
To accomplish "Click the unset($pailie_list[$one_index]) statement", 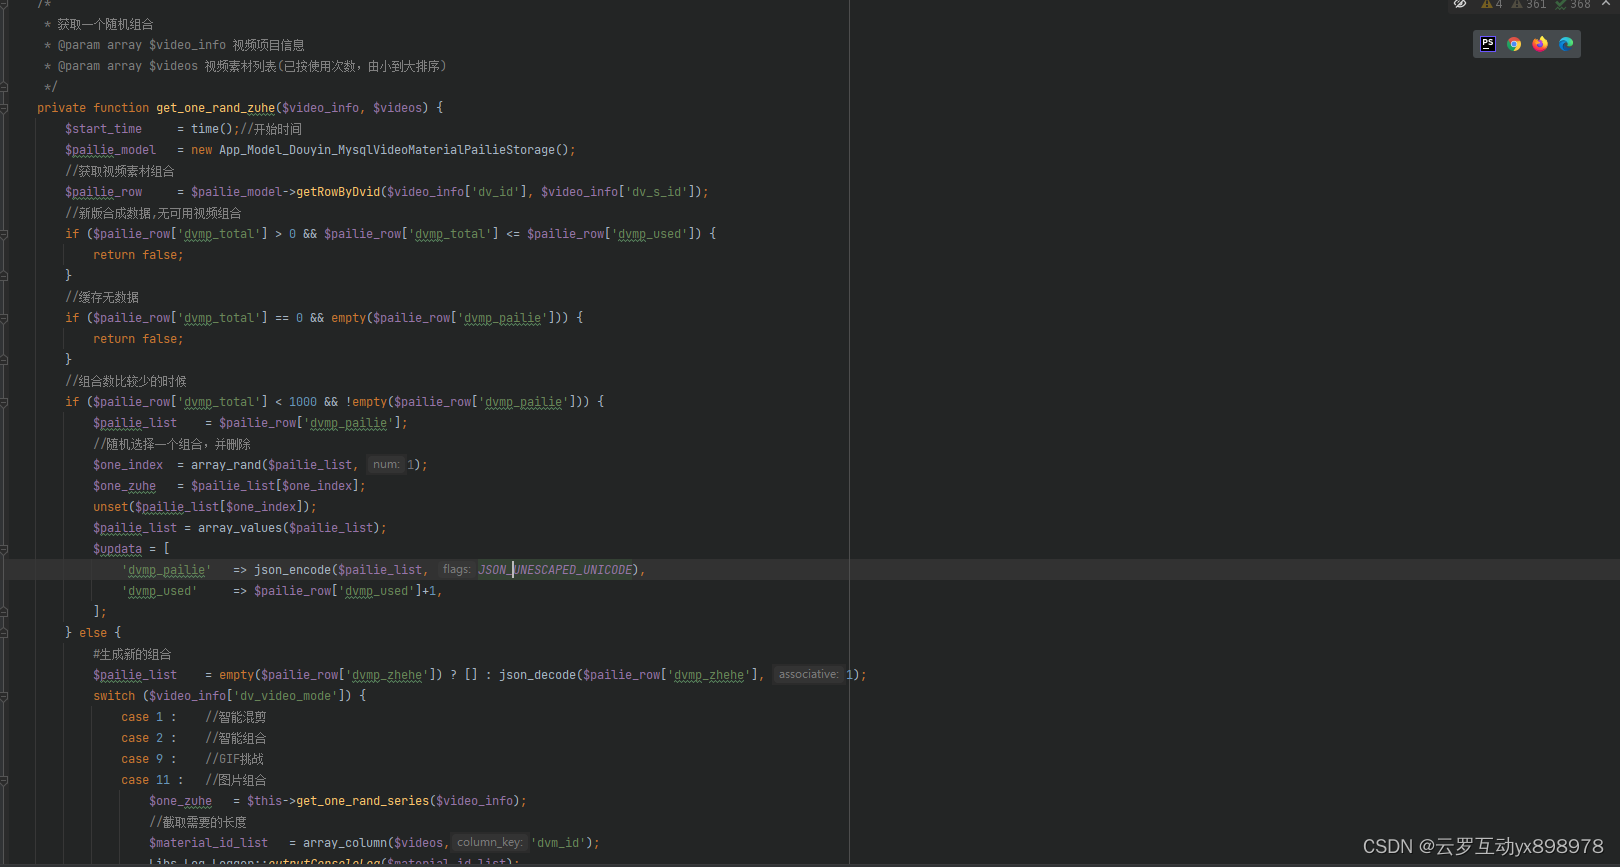I will point(205,507).
